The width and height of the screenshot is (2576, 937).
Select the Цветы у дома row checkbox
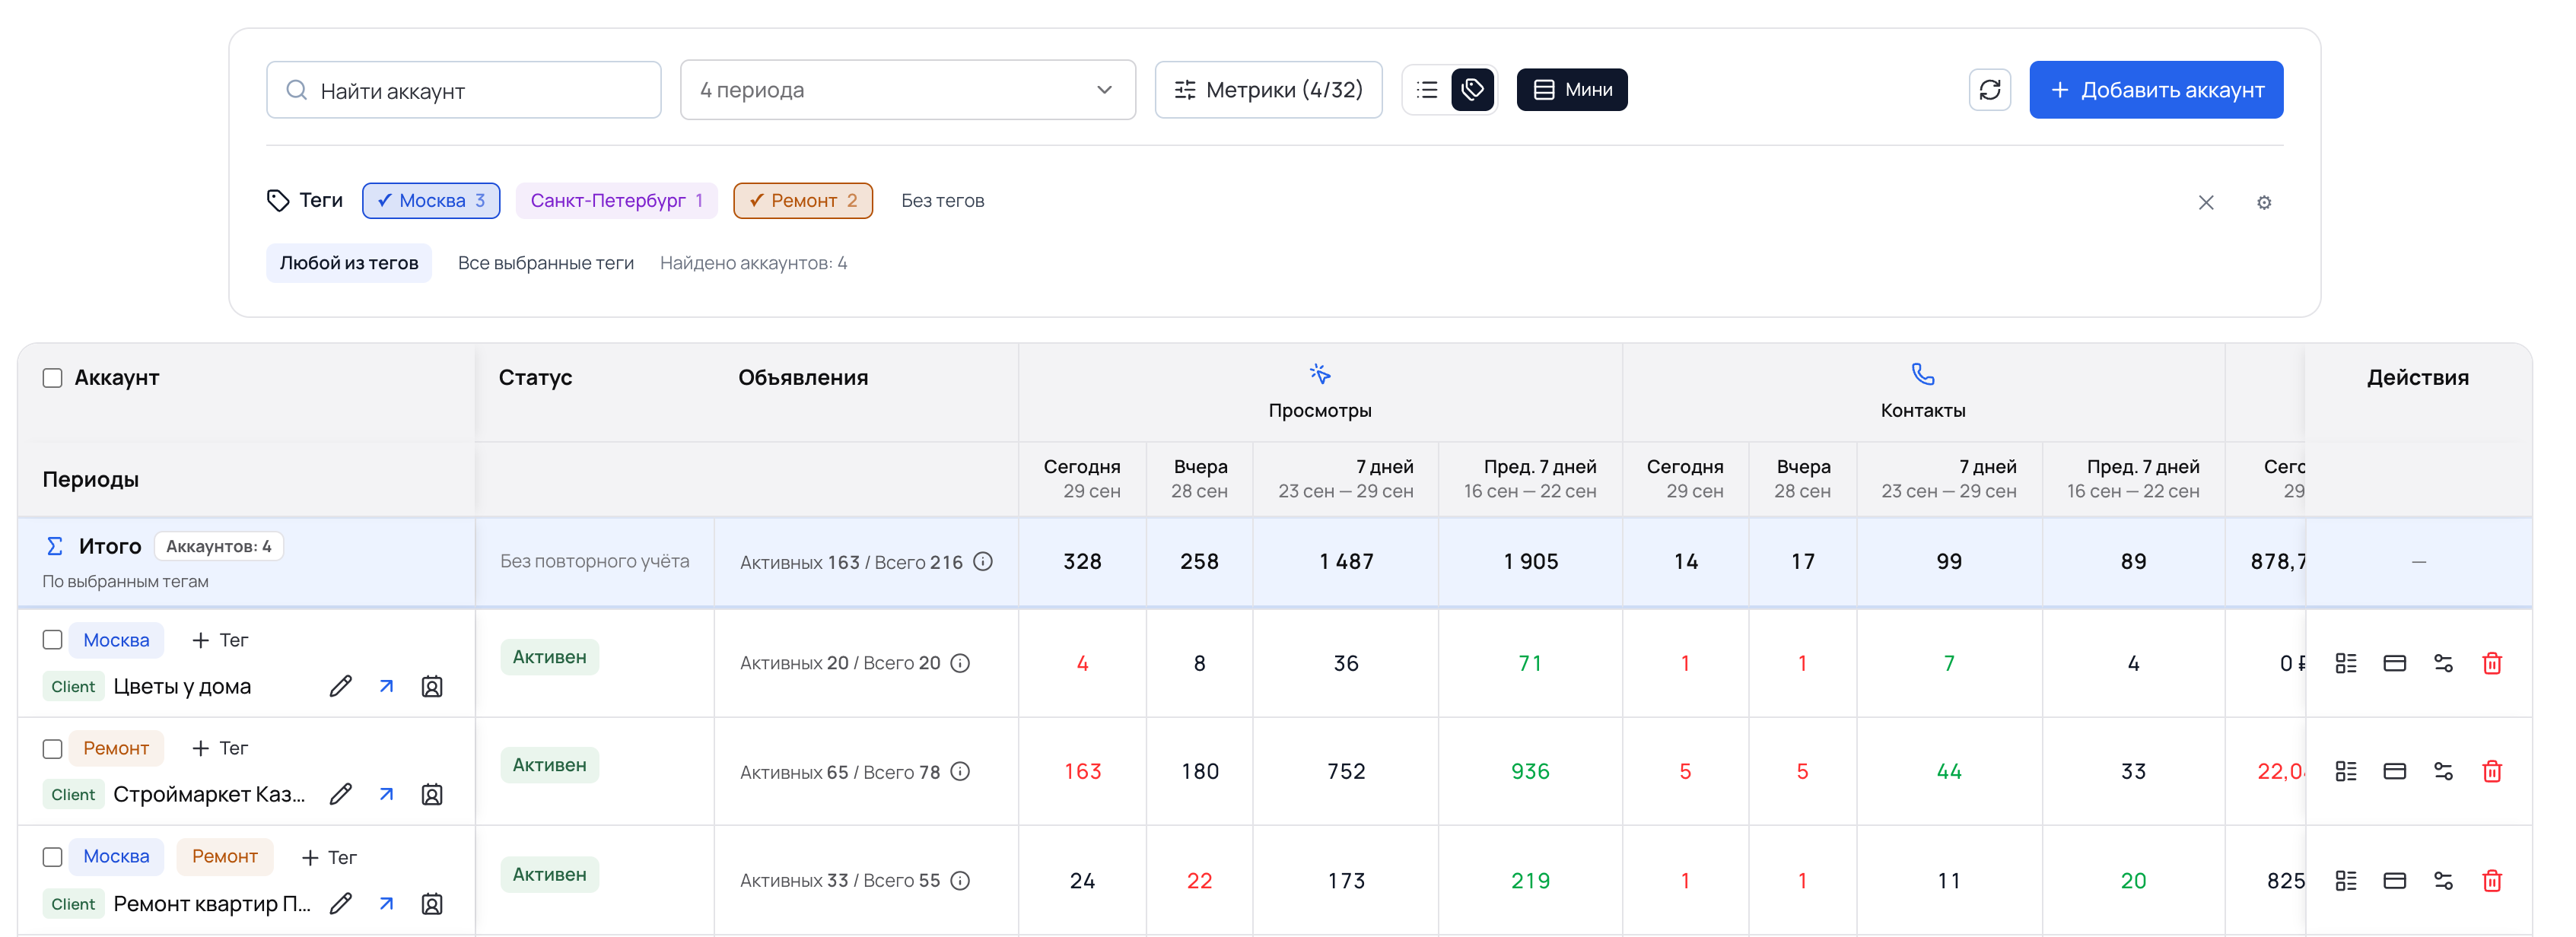point(52,640)
